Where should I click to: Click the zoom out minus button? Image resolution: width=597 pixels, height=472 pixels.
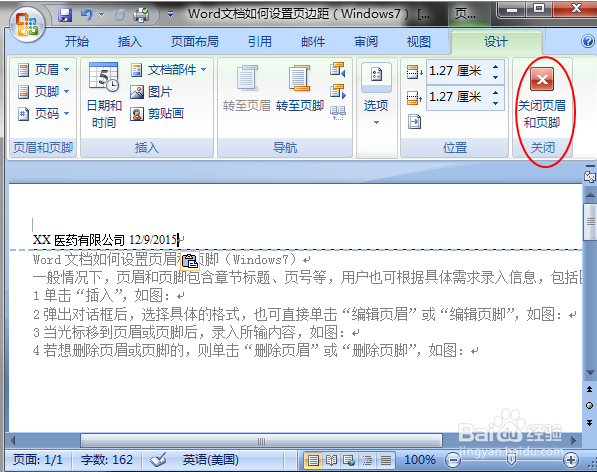[x=453, y=460]
